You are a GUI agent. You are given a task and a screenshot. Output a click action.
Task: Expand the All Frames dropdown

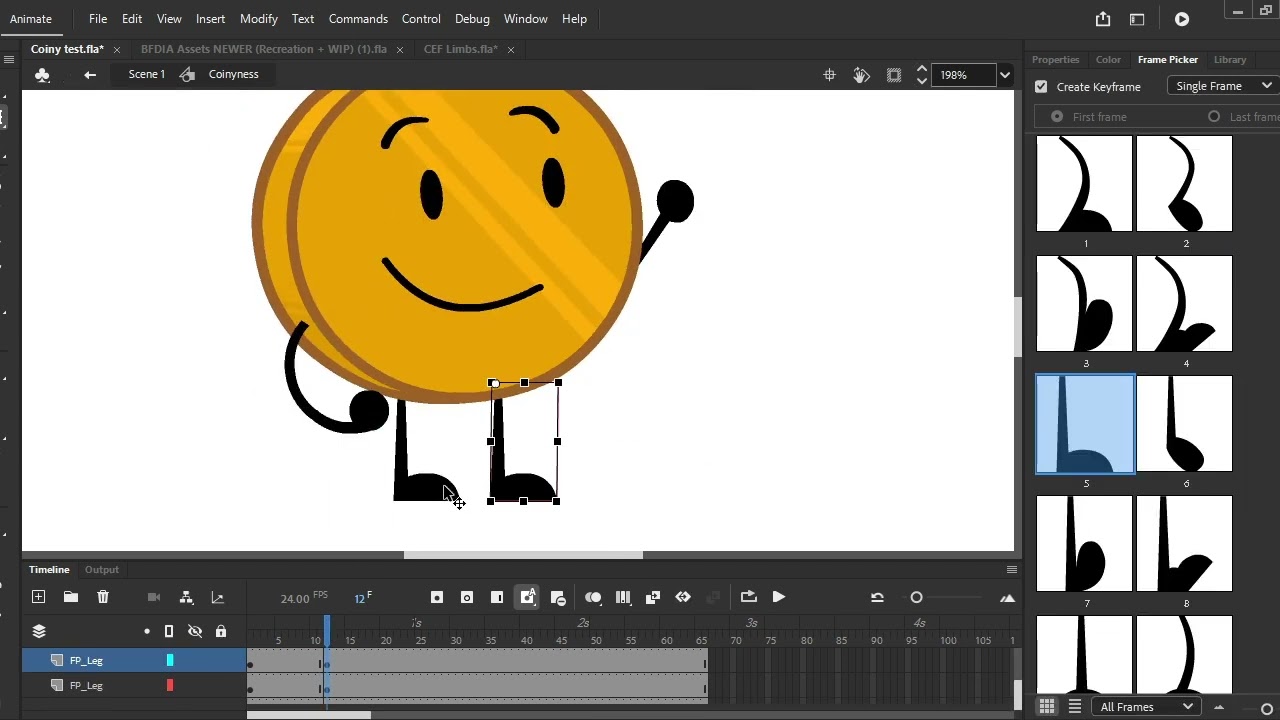(x=1146, y=707)
